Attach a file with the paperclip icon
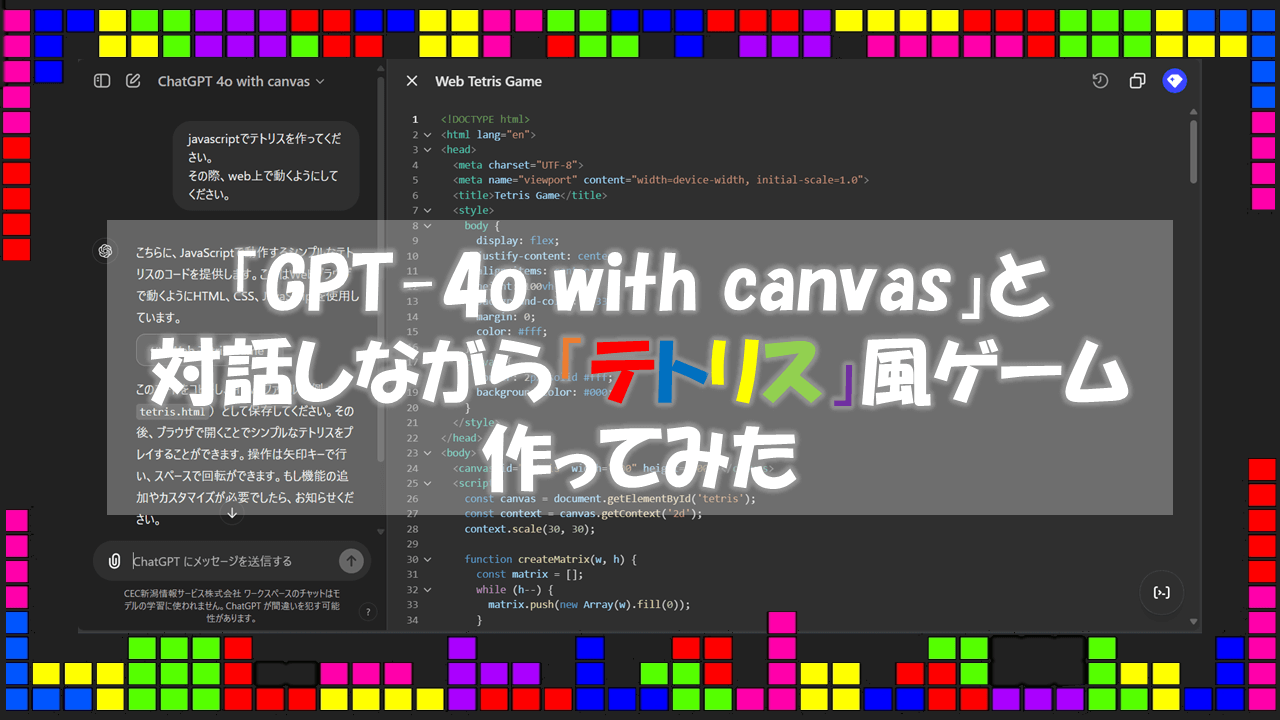1280x720 pixels. [115, 561]
